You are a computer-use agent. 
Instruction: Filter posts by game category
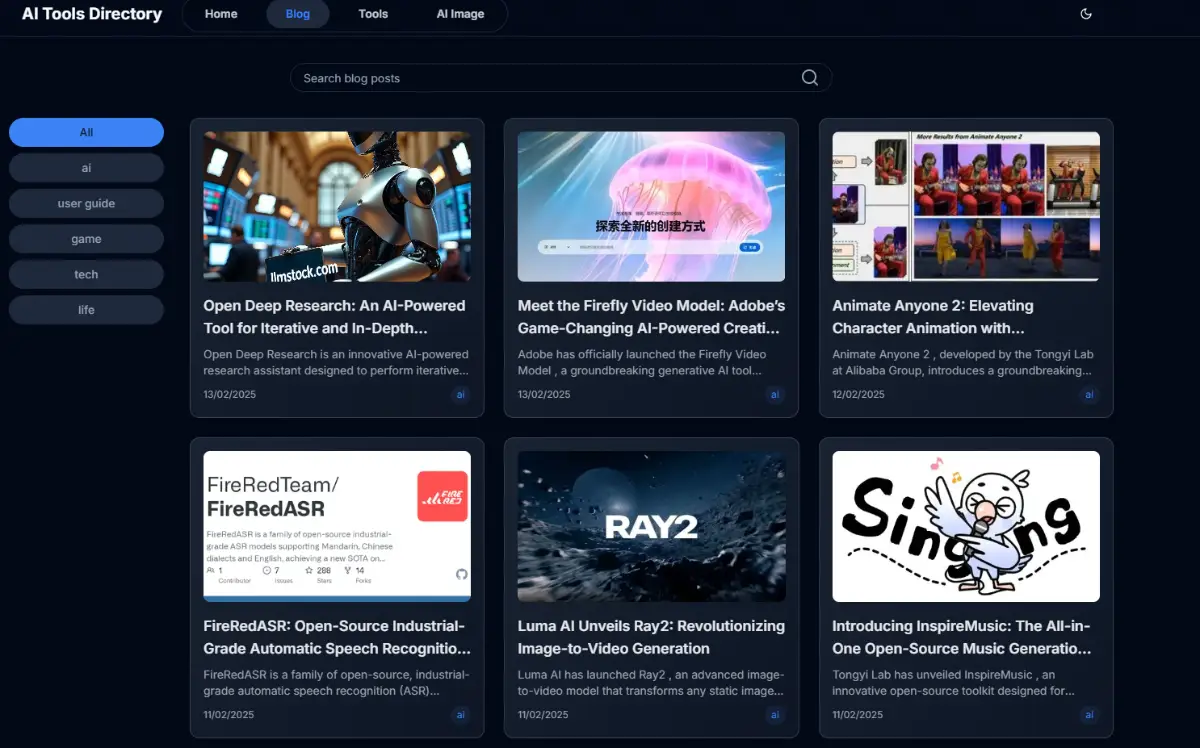tap(86, 239)
